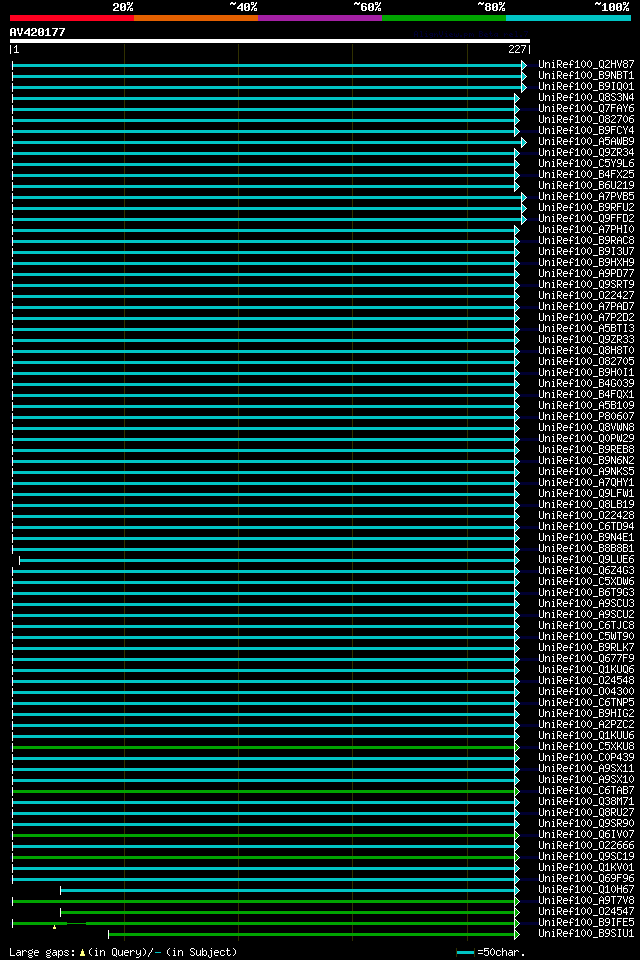The height and width of the screenshot is (960, 640).
Task: Select the UniRef100_B9HIG2 label
Action: coord(586,714)
